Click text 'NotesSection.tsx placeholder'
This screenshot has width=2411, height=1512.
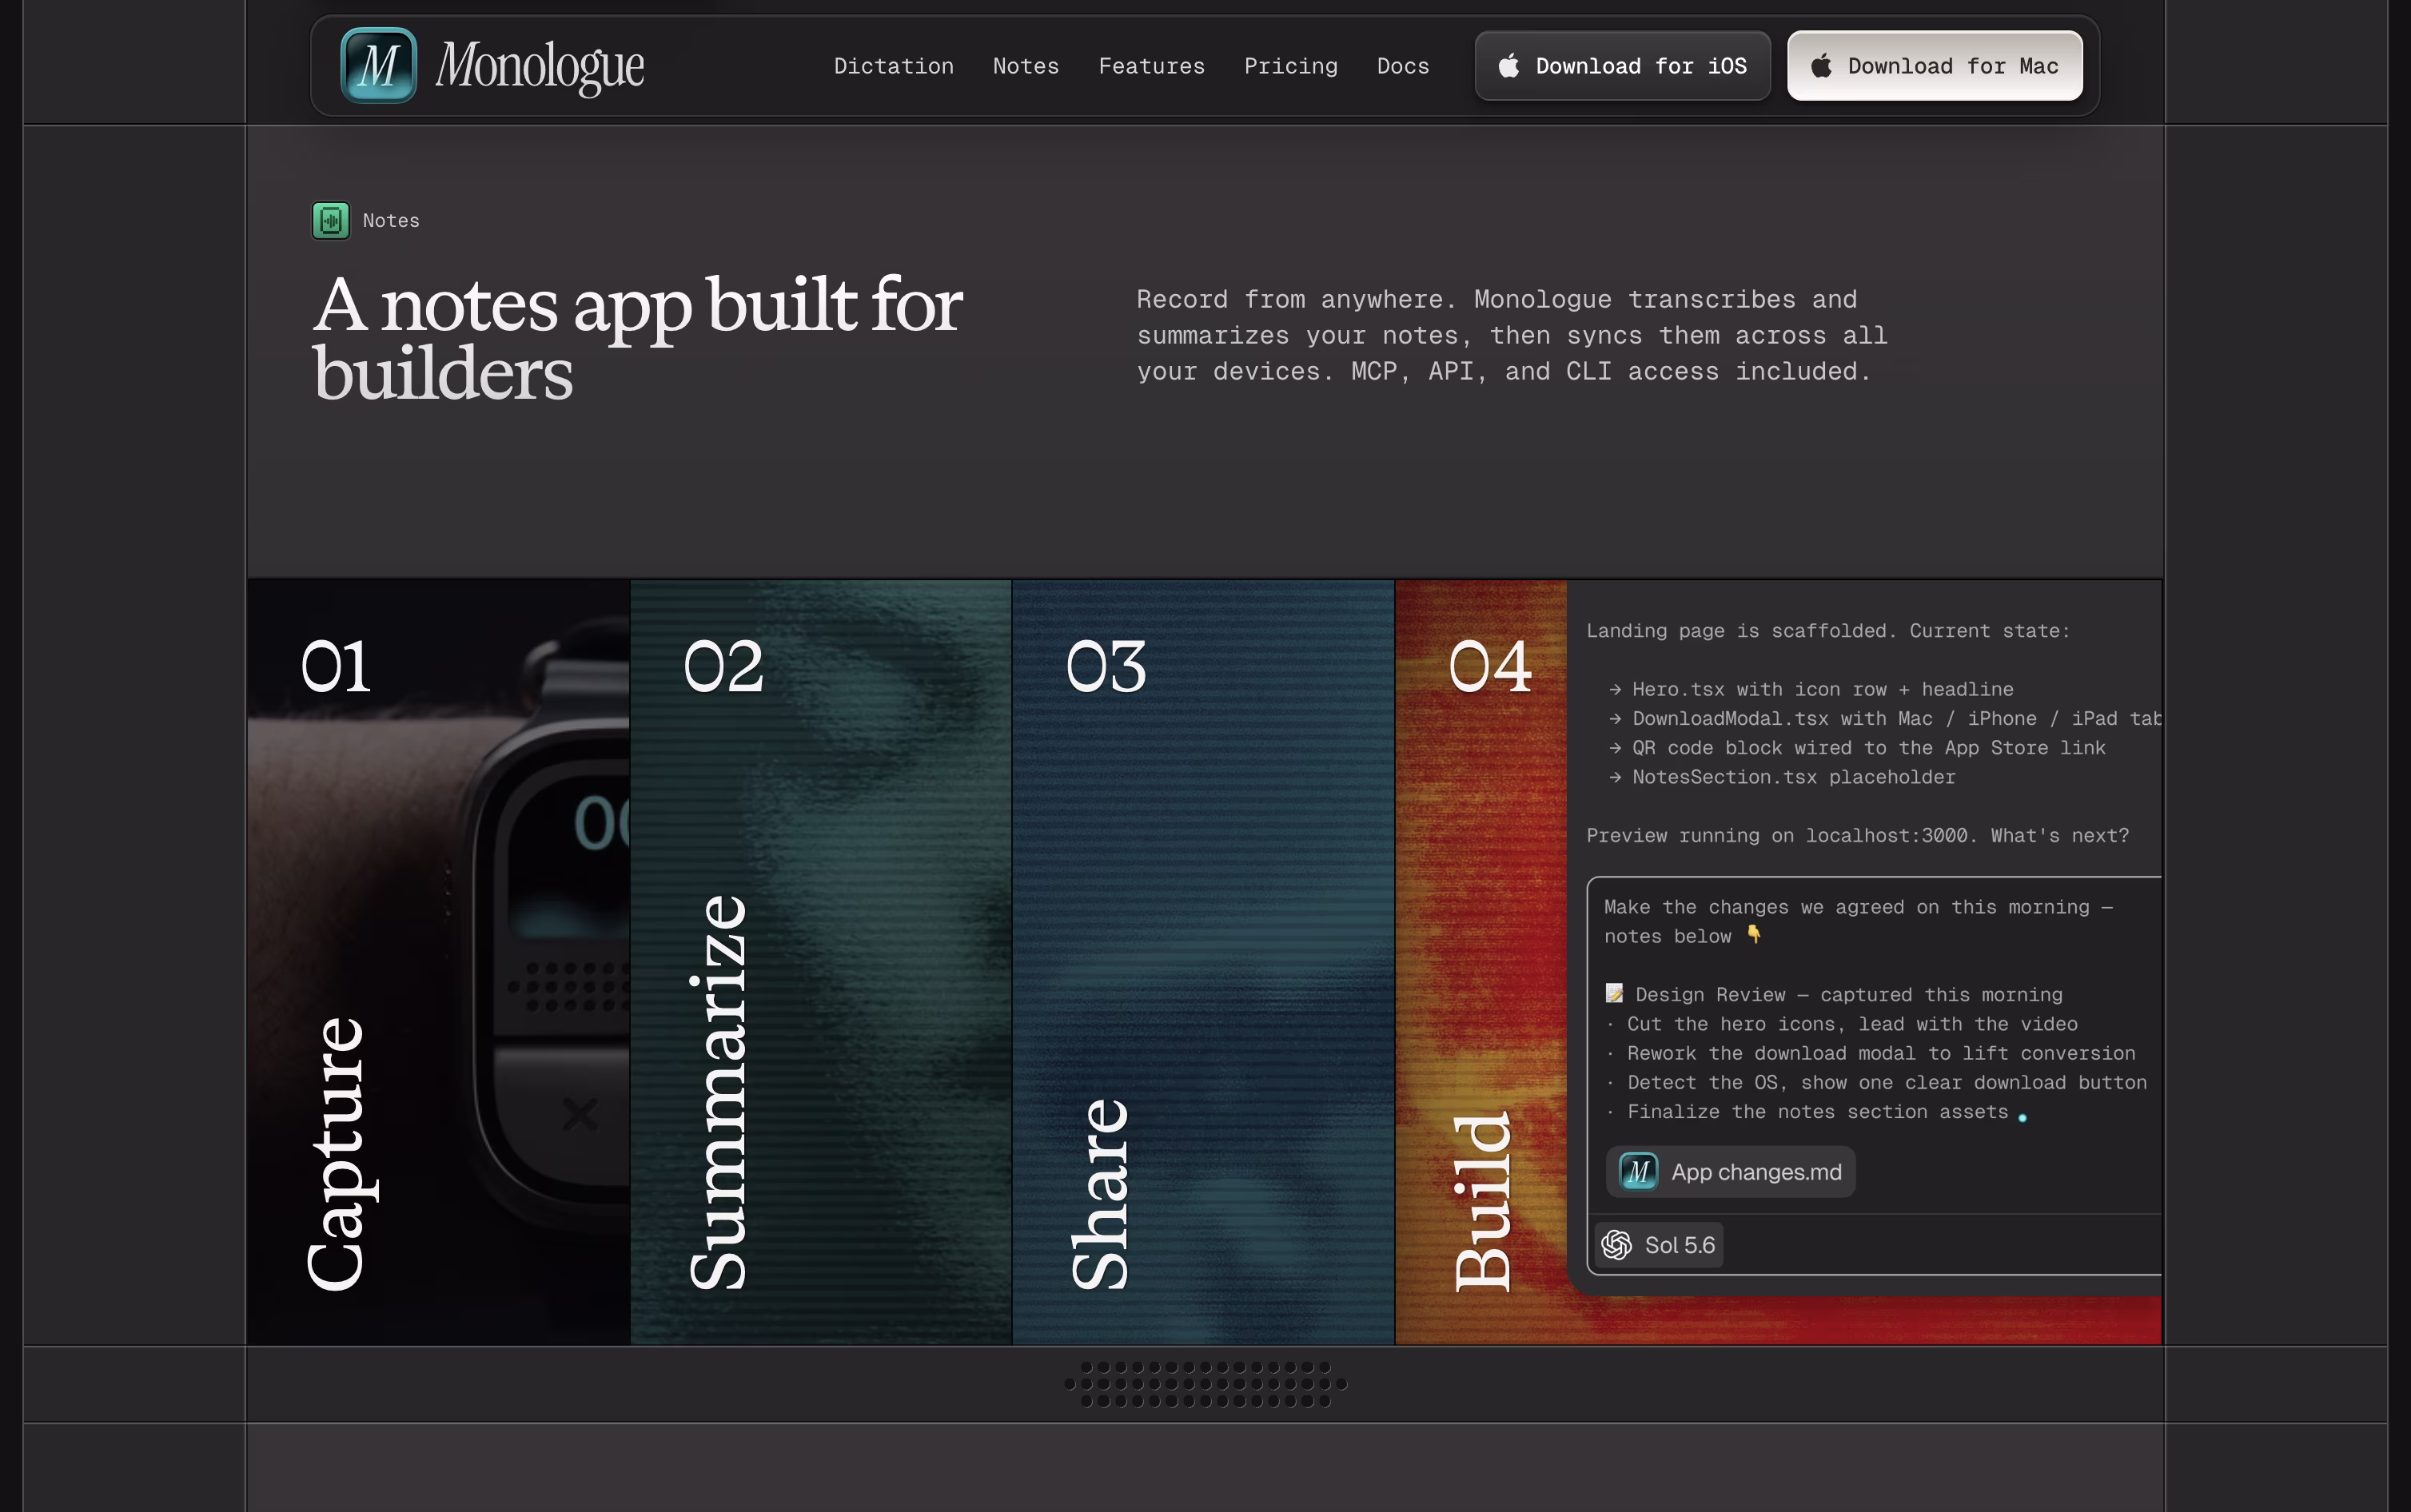pos(1793,777)
